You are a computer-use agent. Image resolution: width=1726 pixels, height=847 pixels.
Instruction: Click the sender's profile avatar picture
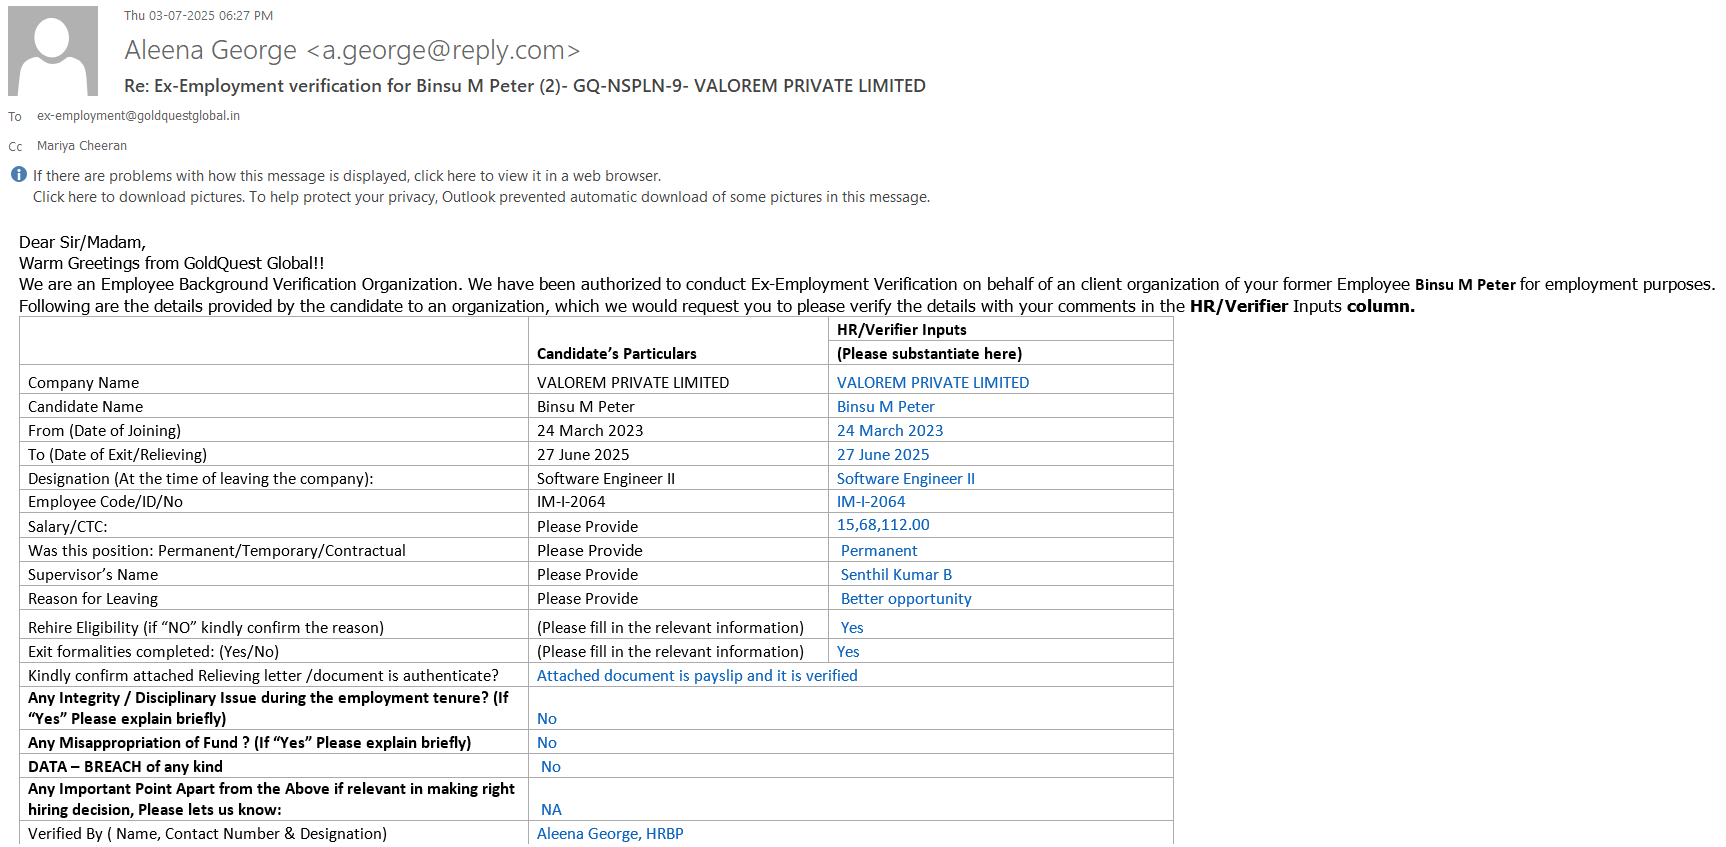pyautogui.click(x=53, y=51)
